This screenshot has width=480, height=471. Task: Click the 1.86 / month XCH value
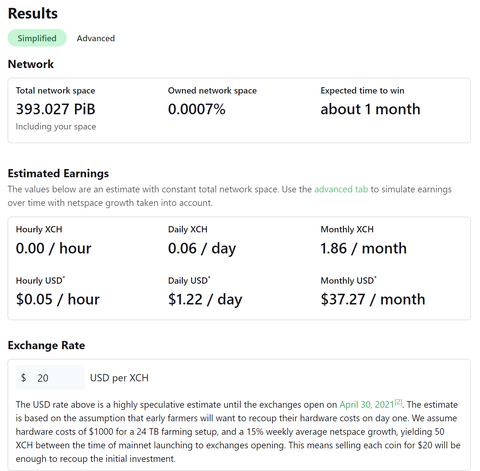(x=363, y=248)
